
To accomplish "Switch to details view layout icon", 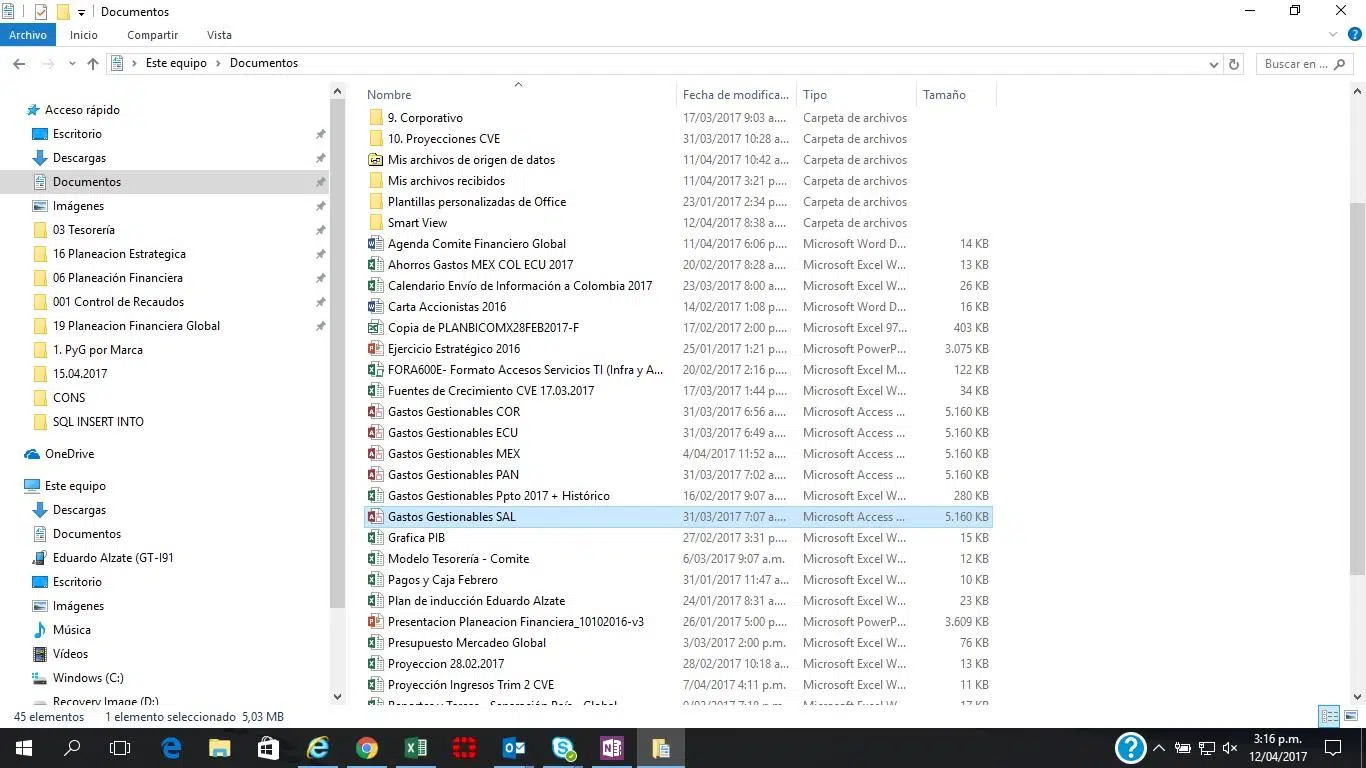I will tap(1329, 716).
